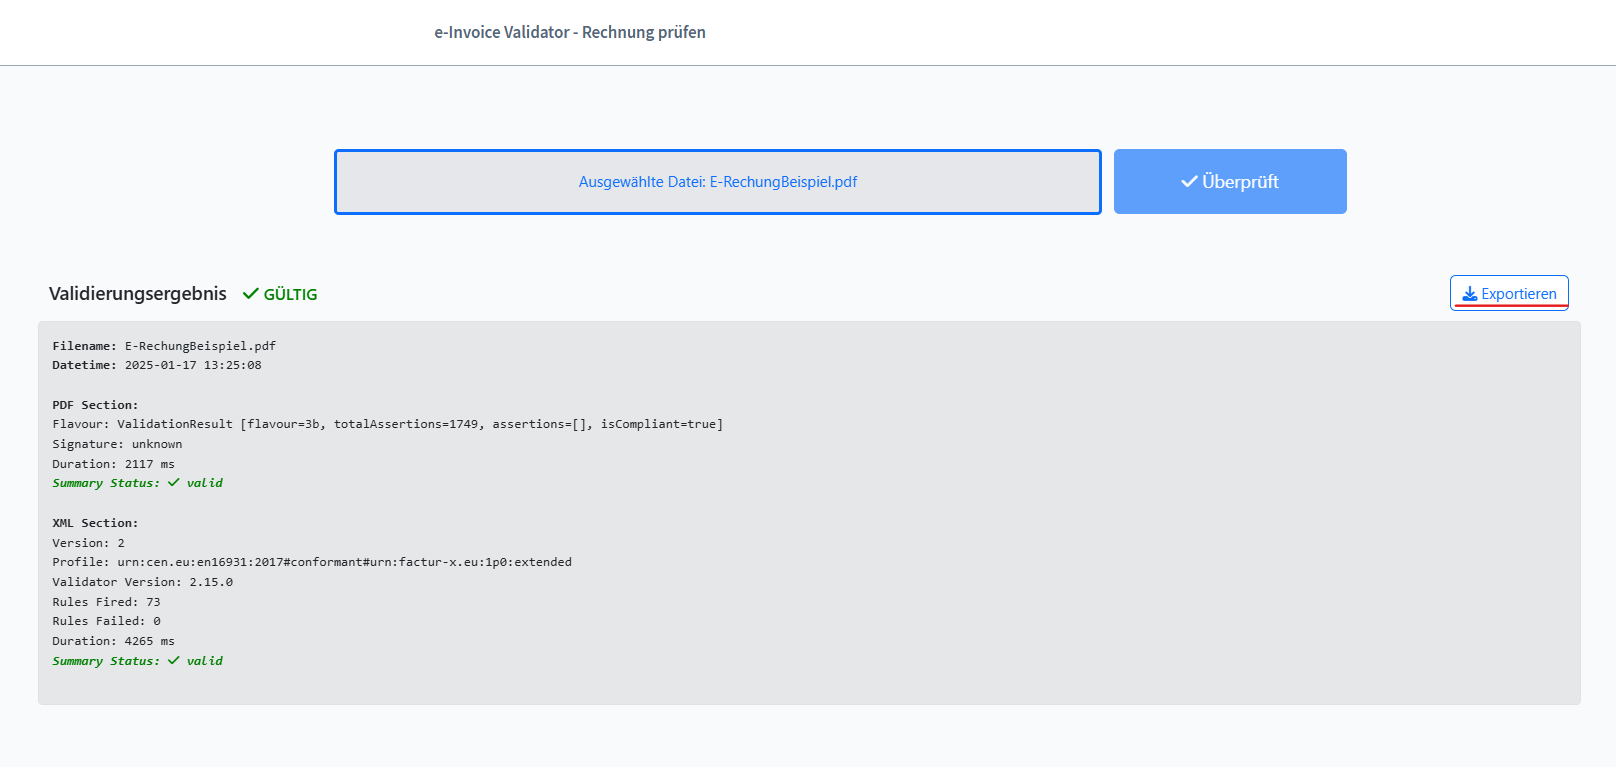1616x767 pixels.
Task: Click the green GÜLTIG status label
Action: [290, 294]
